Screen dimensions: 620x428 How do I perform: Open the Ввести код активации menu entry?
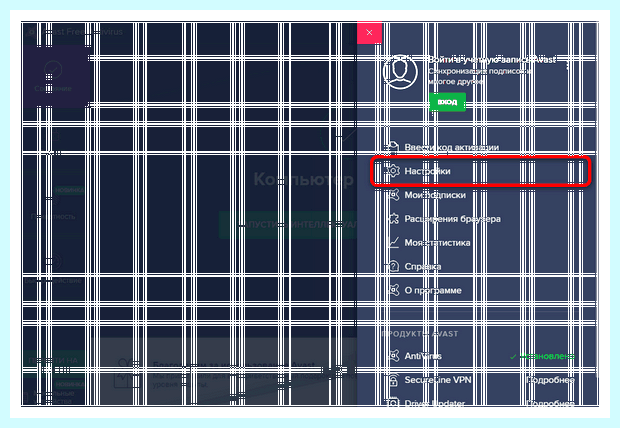coord(451,147)
